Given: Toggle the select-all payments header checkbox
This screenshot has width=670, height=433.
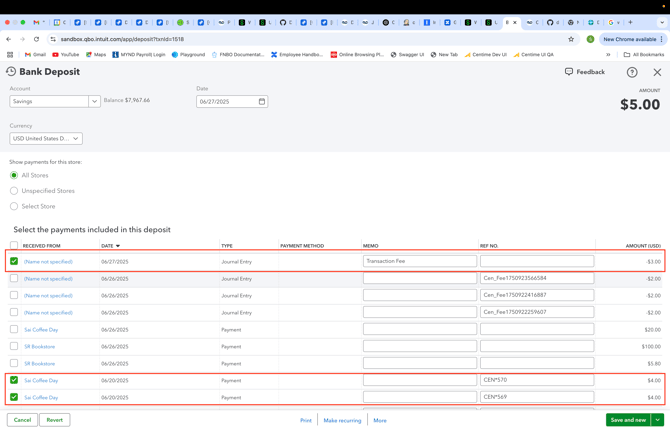Looking at the screenshot, I should tap(14, 245).
